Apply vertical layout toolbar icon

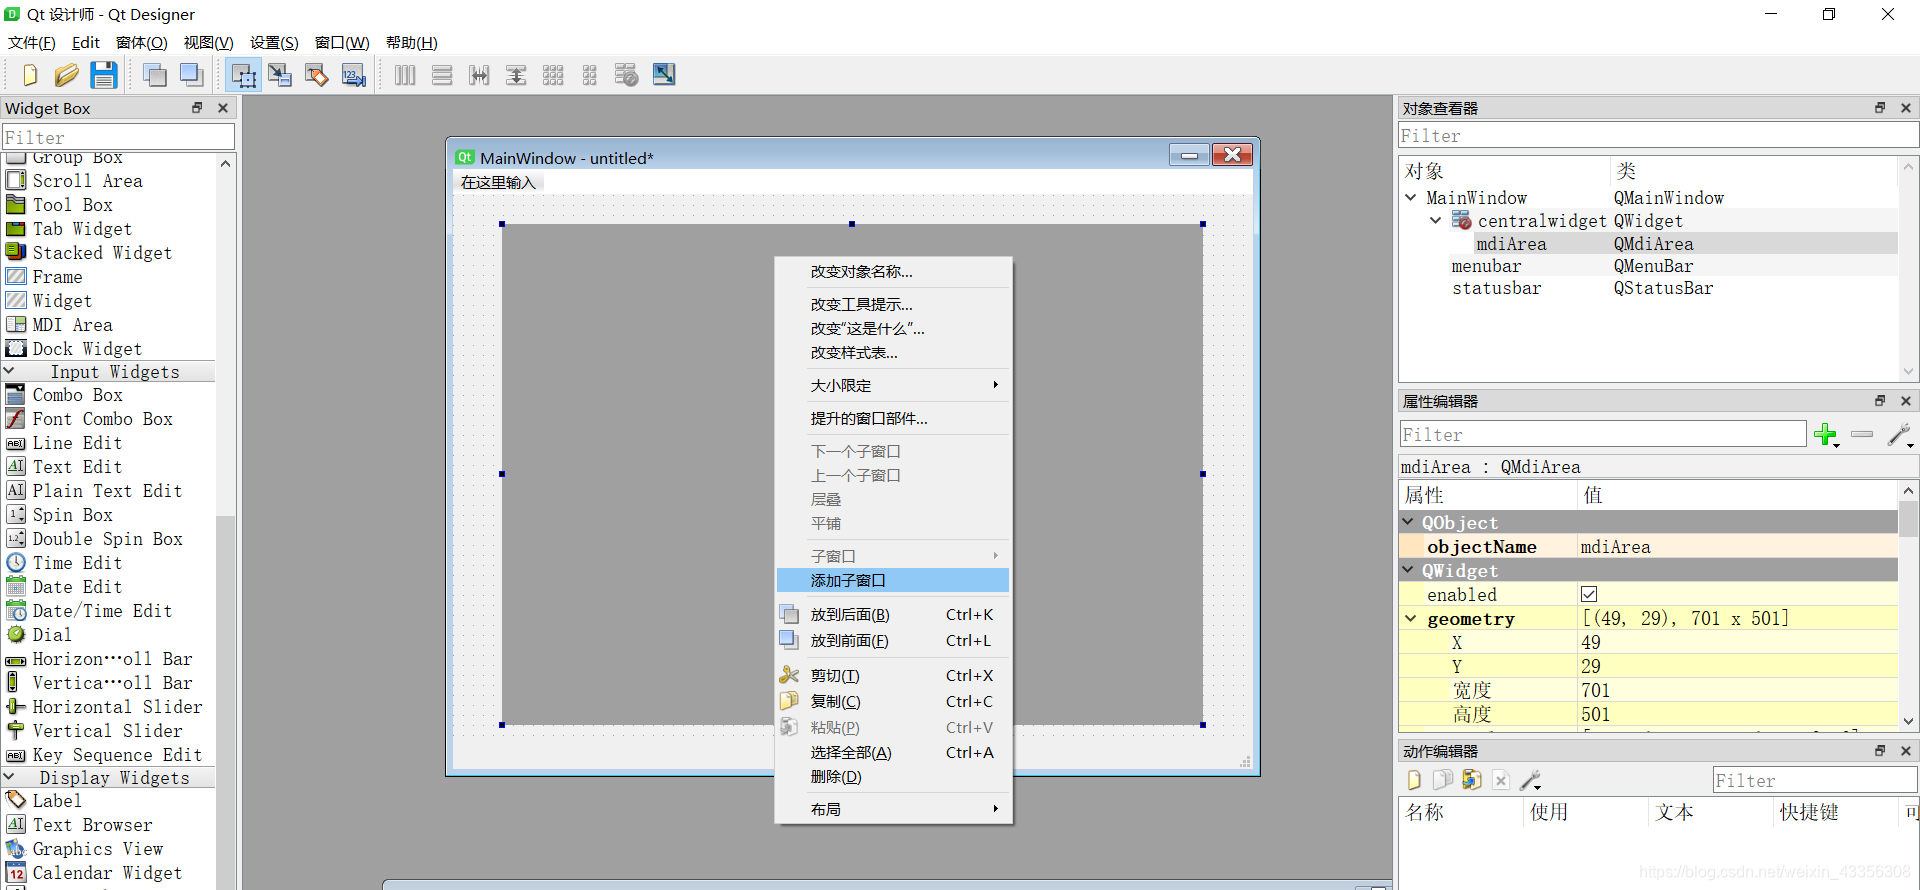(442, 75)
